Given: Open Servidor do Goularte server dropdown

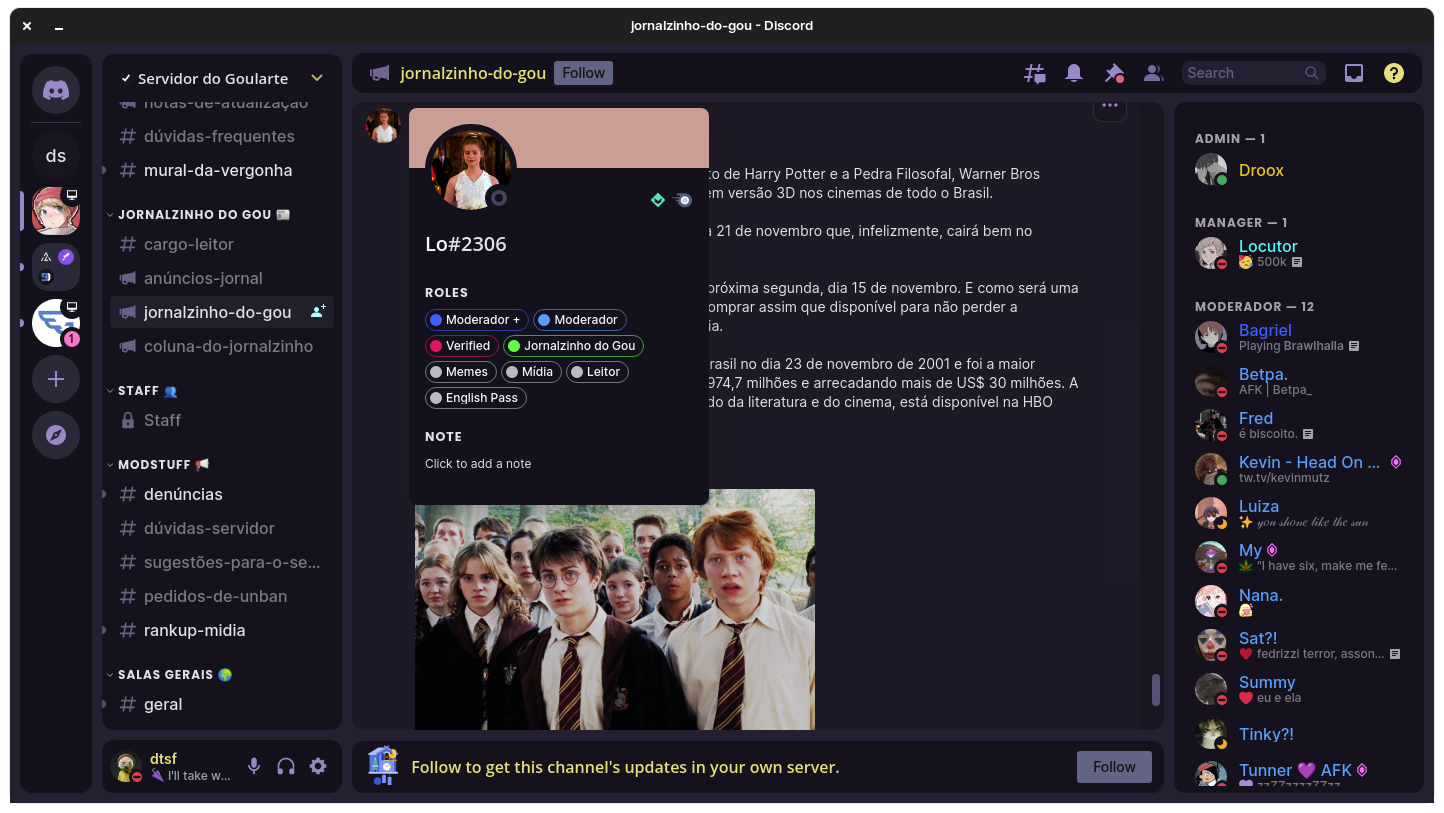Looking at the screenshot, I should click(317, 77).
